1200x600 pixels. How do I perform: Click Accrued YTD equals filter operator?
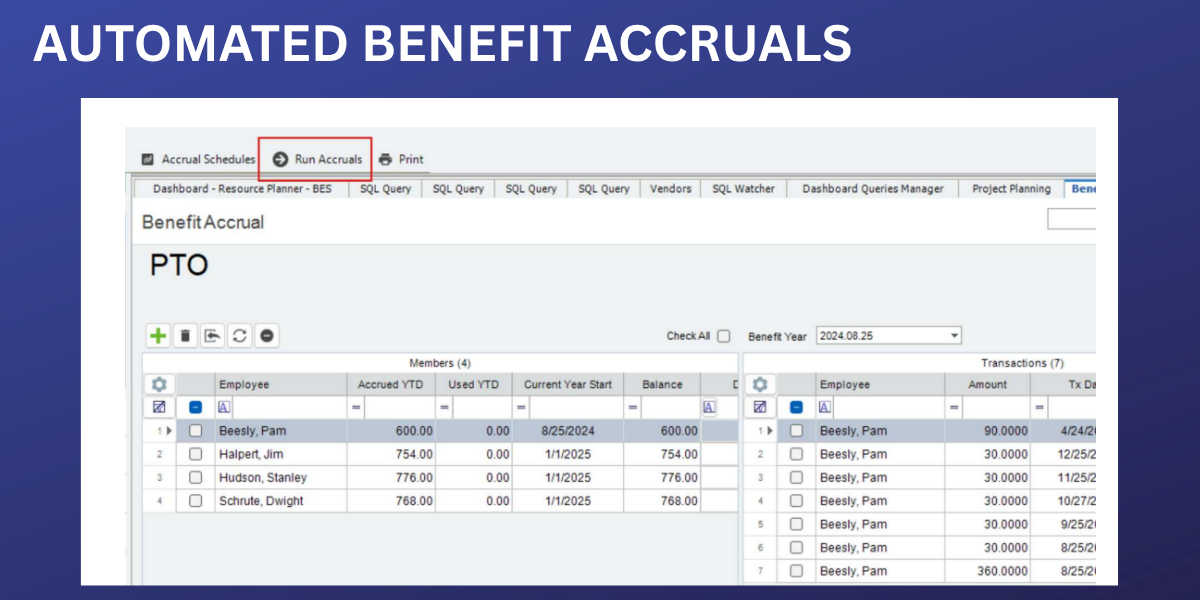[355, 408]
